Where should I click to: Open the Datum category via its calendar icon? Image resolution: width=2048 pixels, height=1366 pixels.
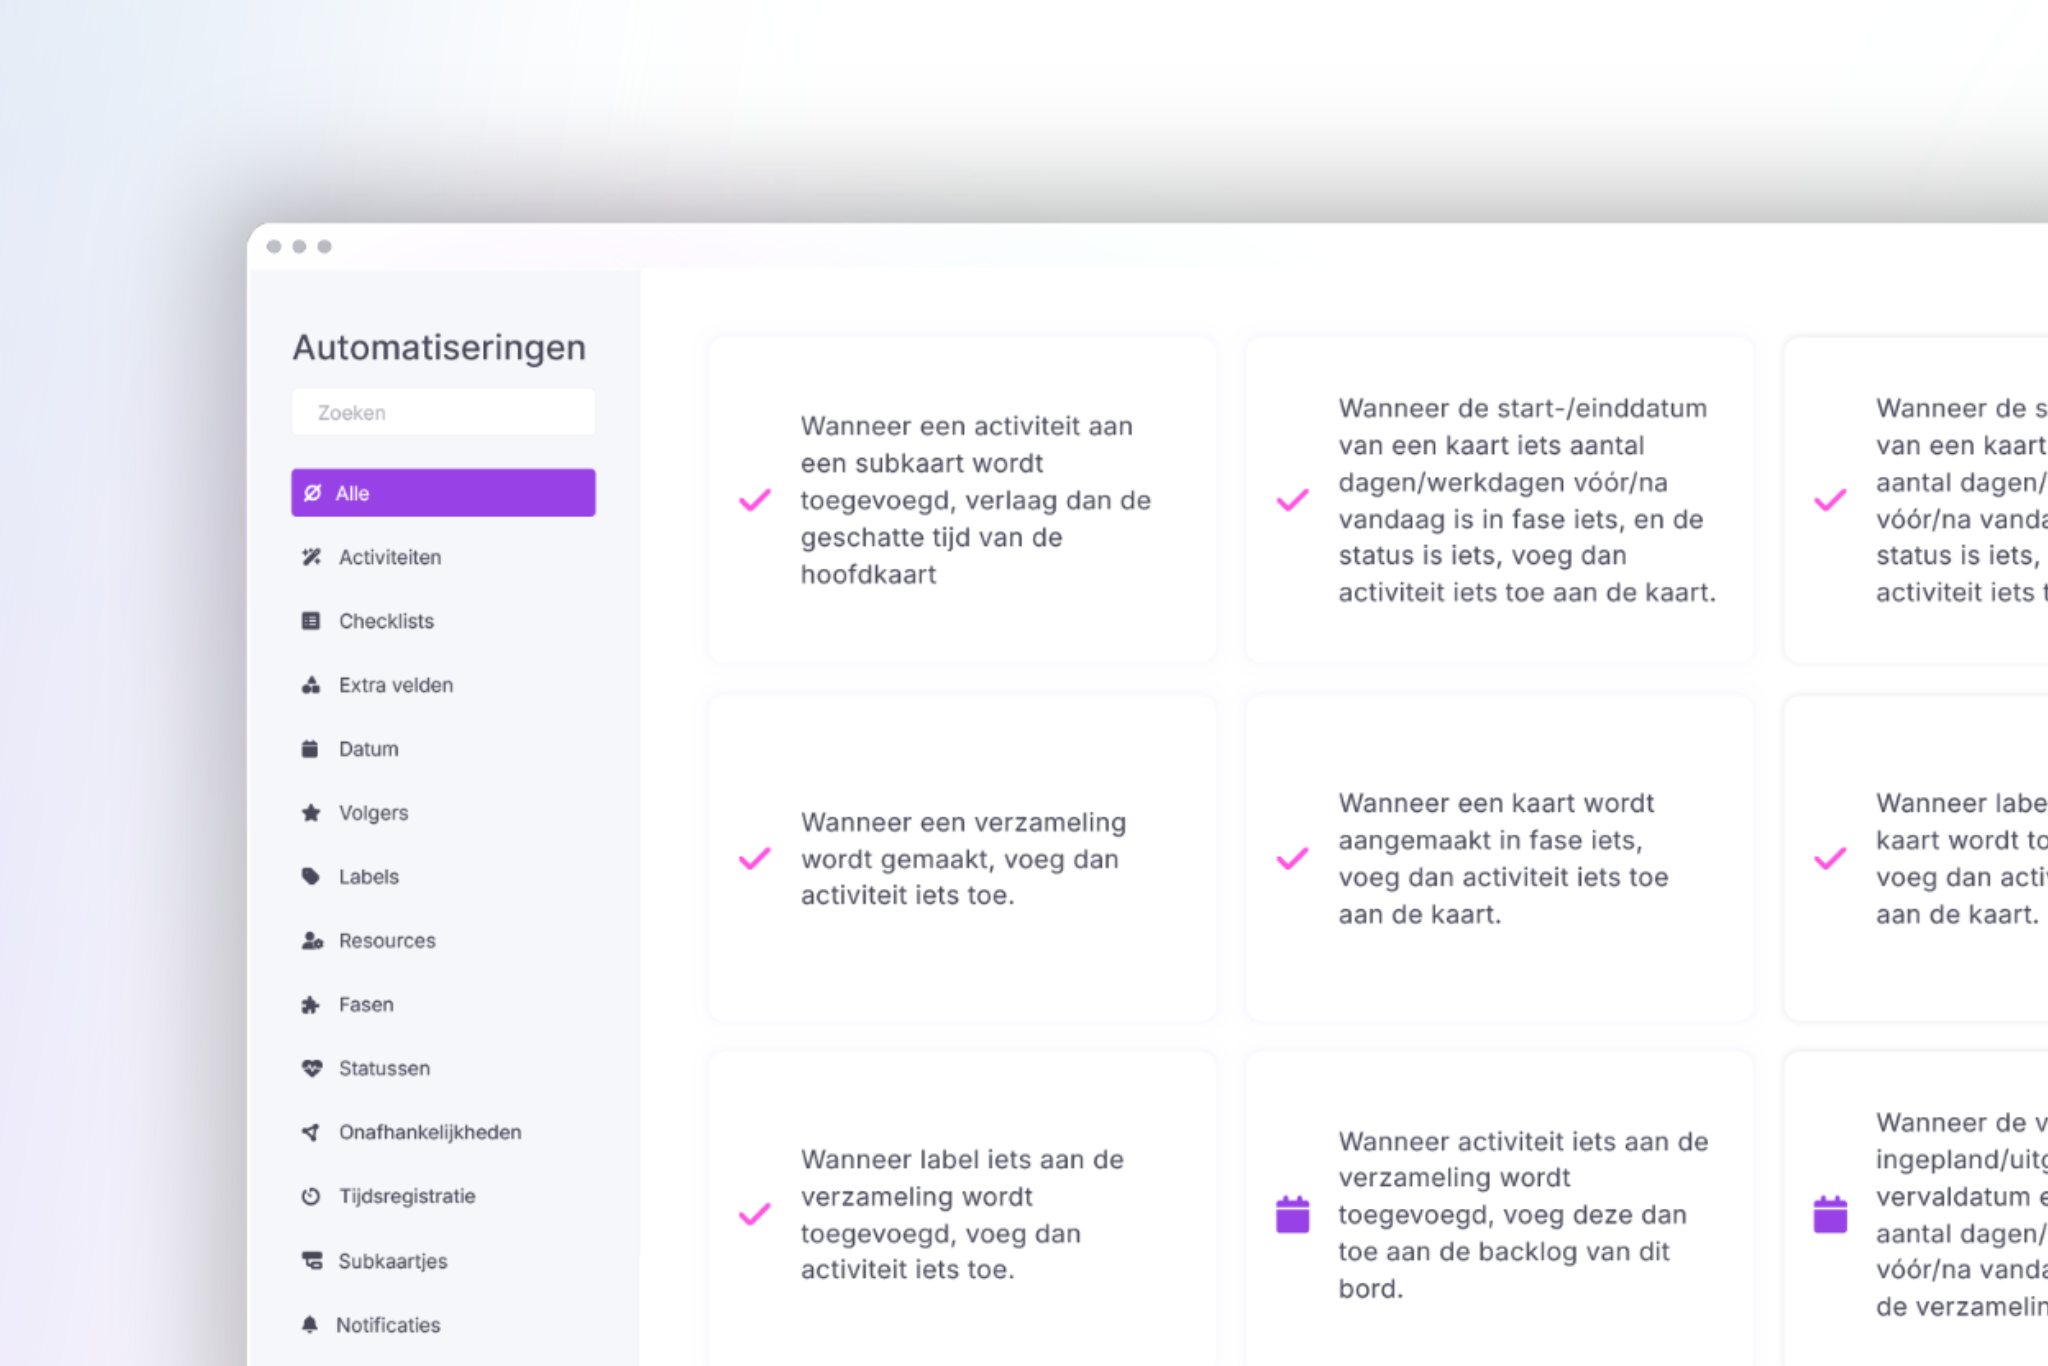311,748
